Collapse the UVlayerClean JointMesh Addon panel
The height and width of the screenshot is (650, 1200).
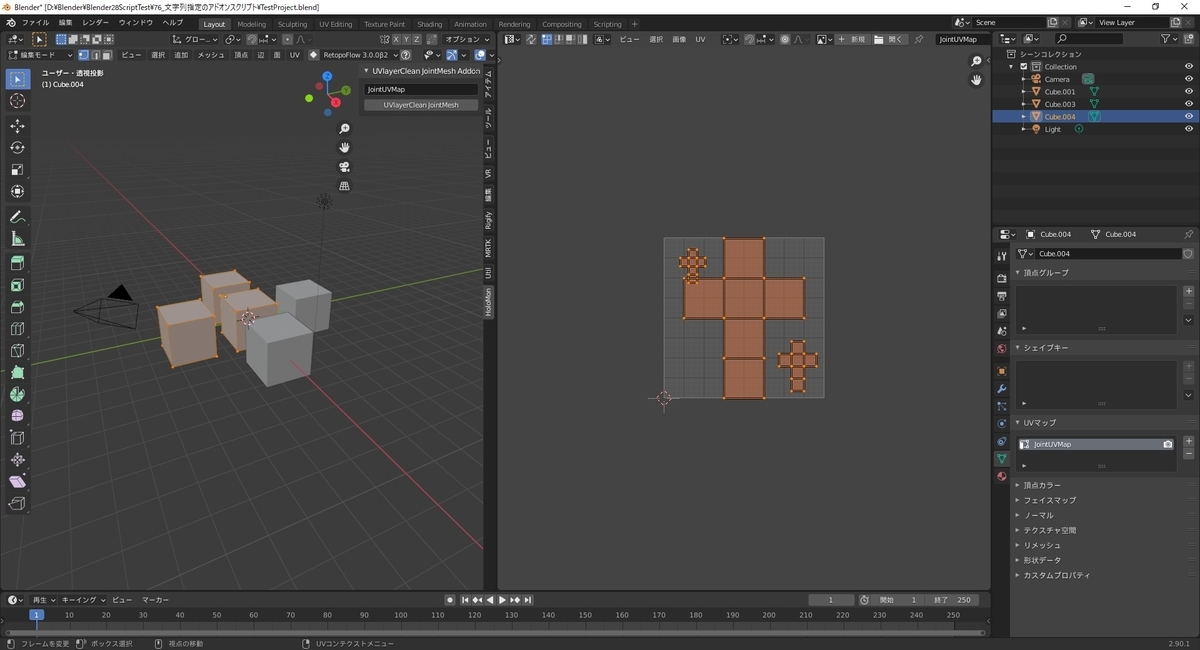(366, 71)
